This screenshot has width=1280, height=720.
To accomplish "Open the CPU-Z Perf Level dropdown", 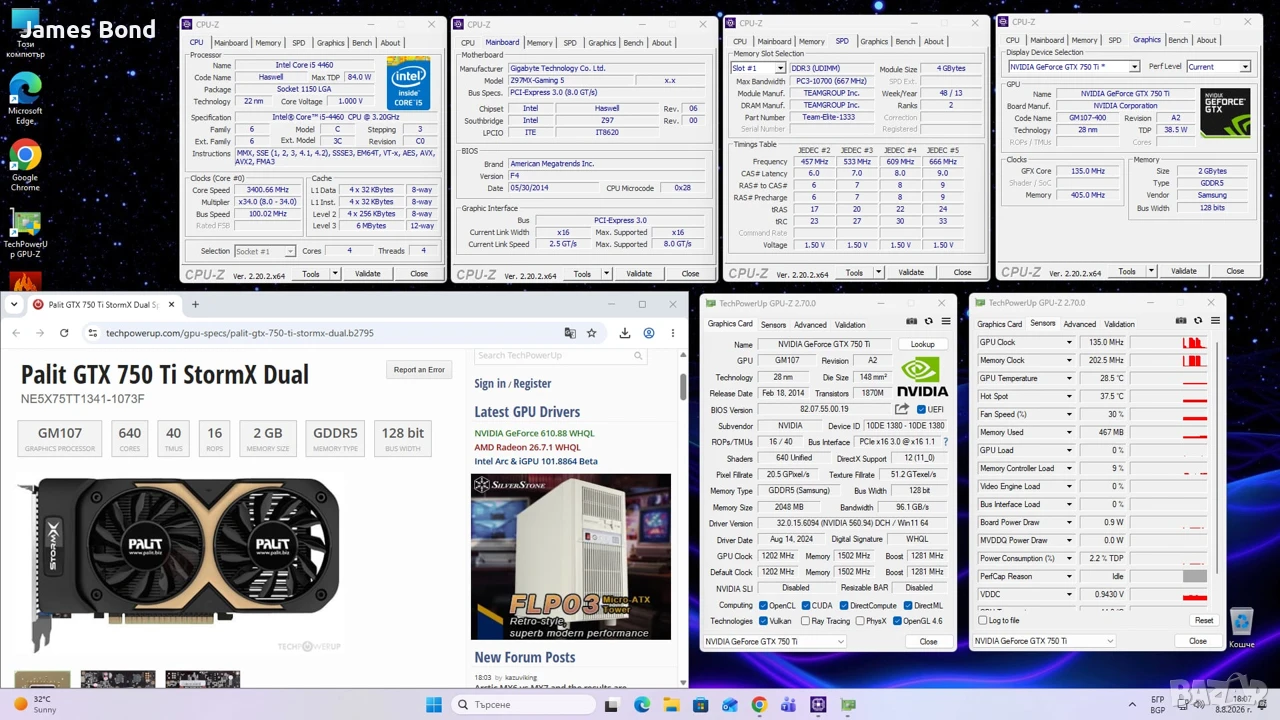I will click(x=1218, y=67).
